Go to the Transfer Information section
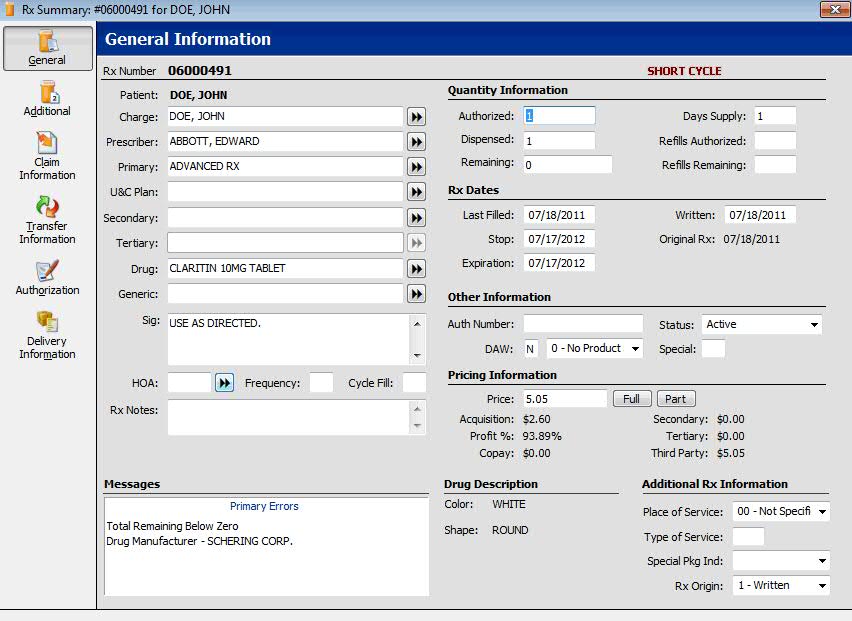 pos(47,221)
